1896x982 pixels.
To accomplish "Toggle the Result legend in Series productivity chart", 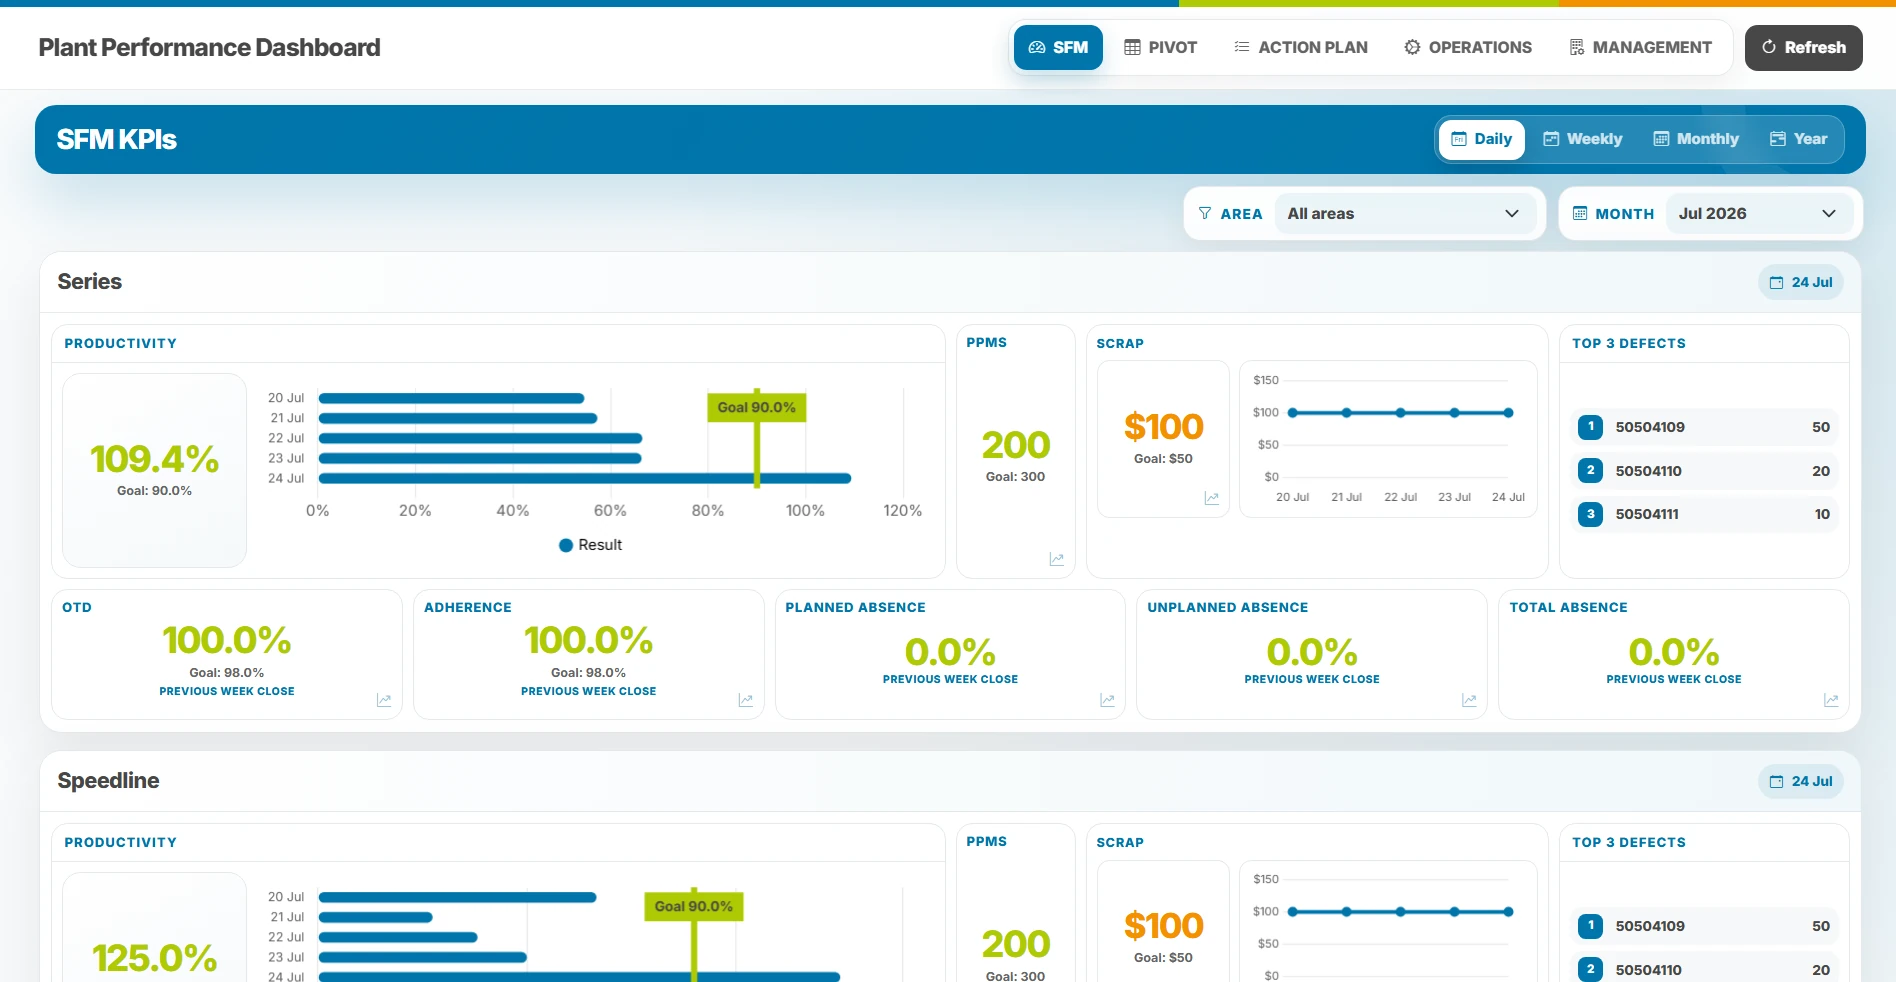I will click(x=590, y=545).
